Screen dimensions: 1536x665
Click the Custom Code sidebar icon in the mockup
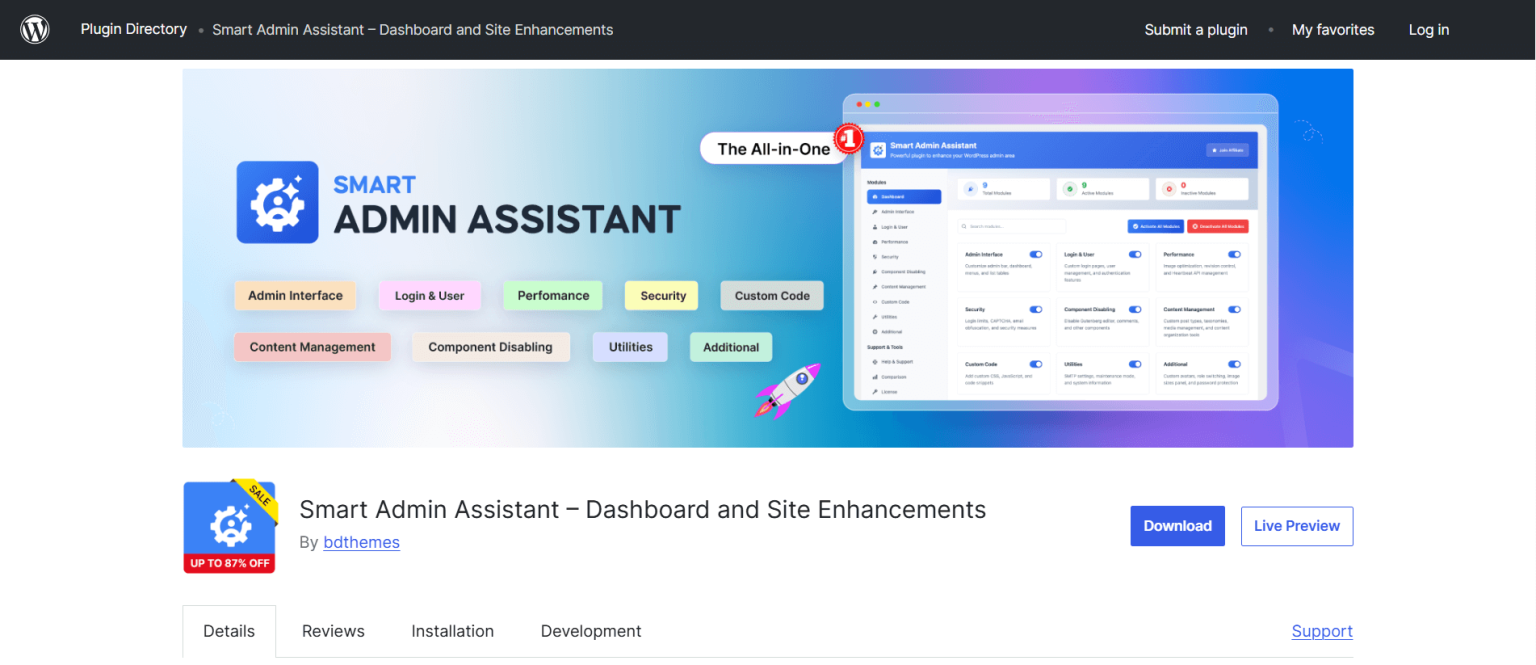875,302
